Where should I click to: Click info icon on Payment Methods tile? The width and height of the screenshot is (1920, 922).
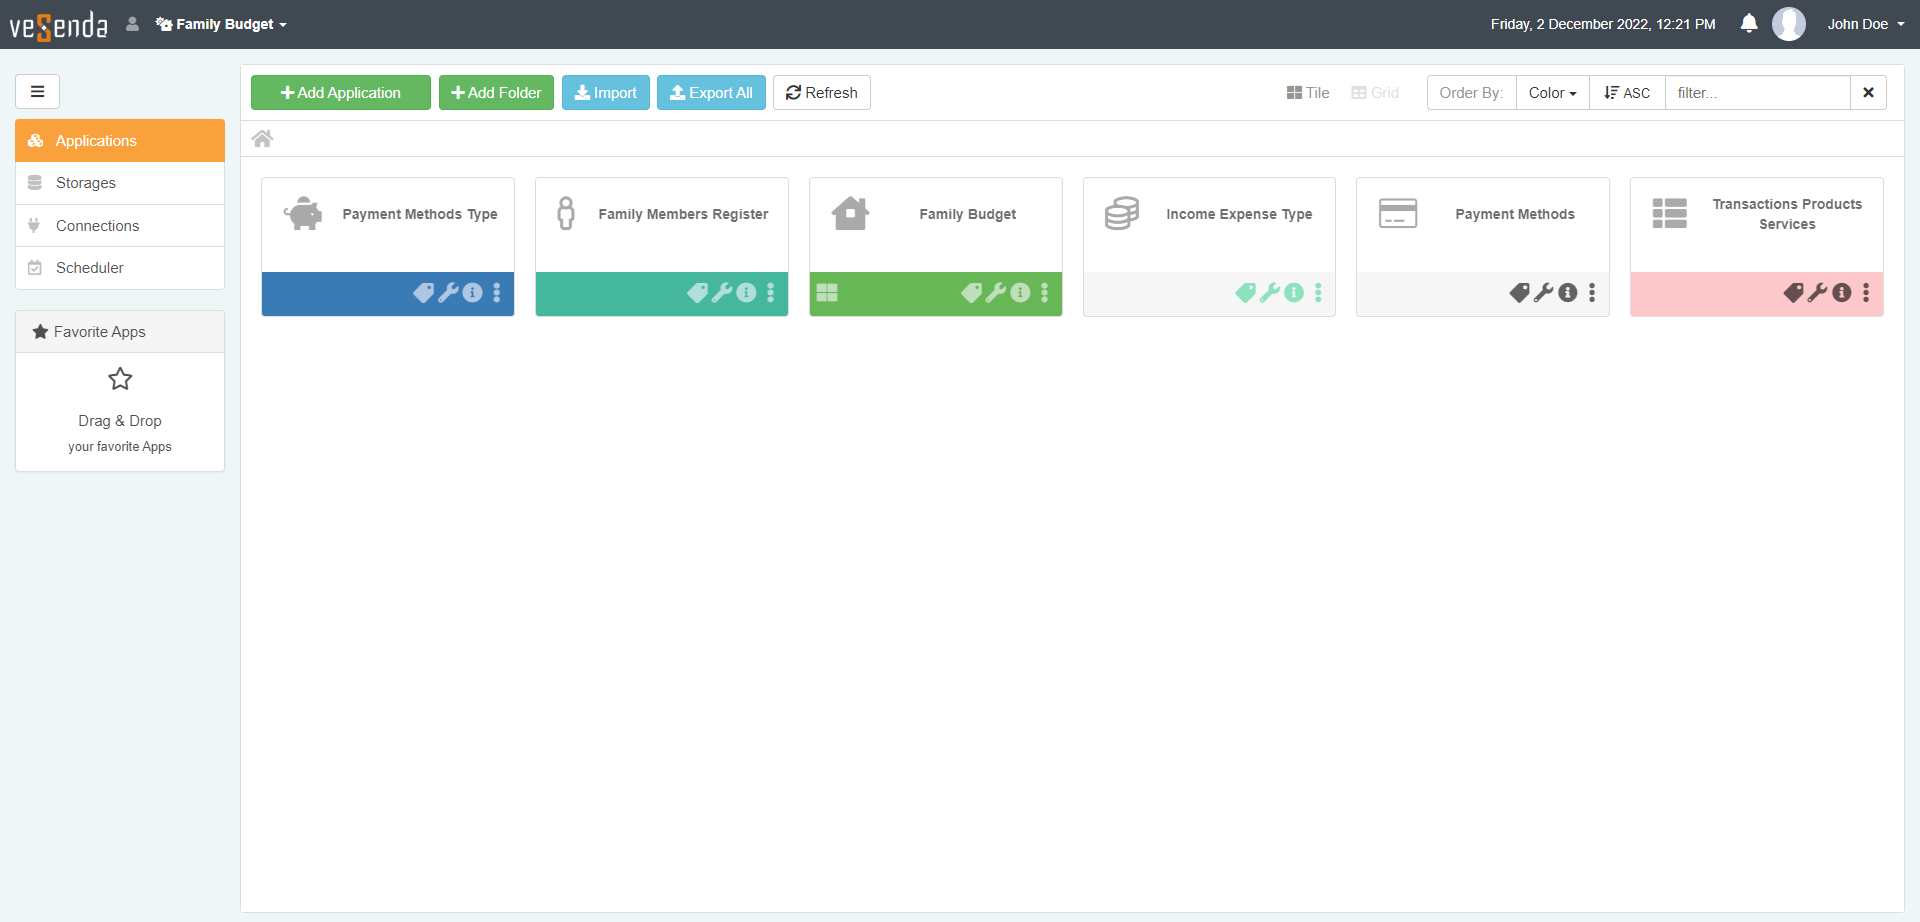point(1568,293)
